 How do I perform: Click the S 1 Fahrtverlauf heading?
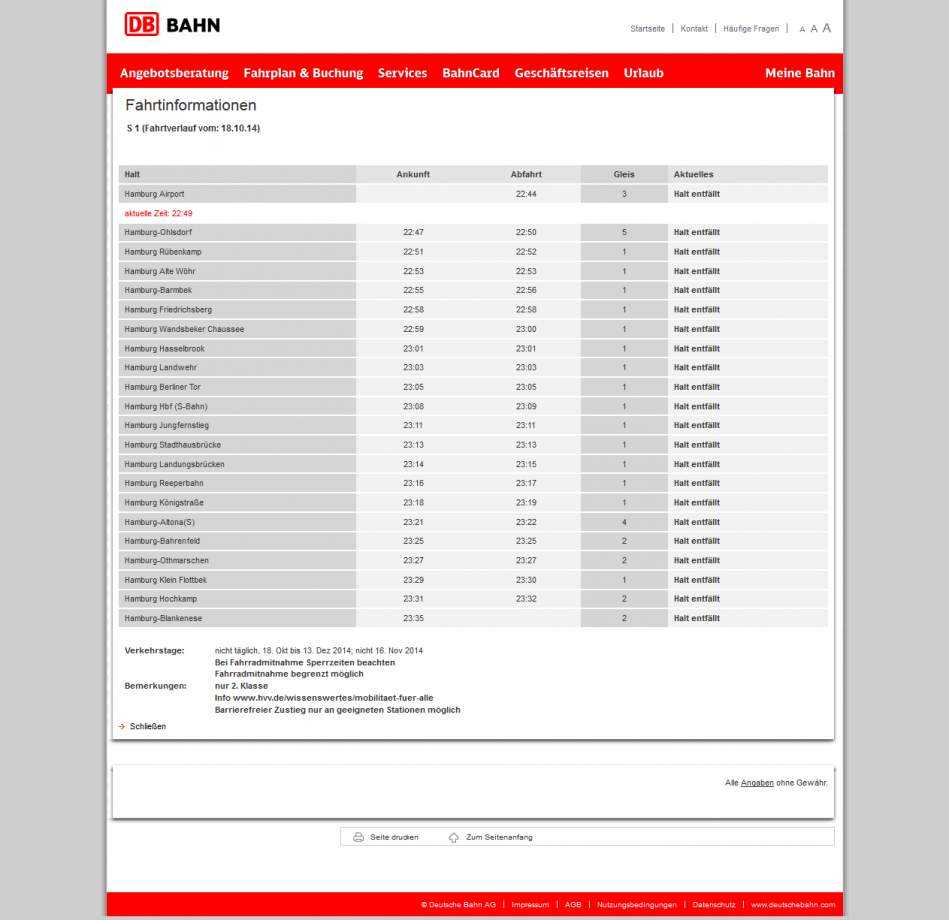pos(193,128)
